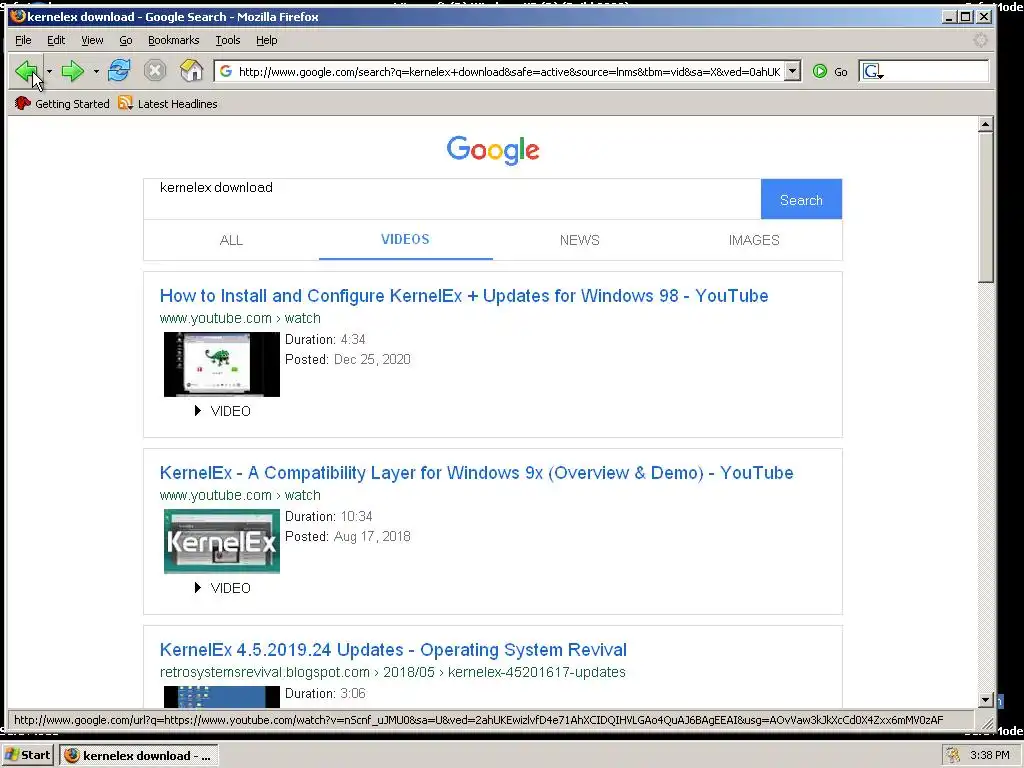The width and height of the screenshot is (1024, 768).
Task: Open the Forward button history dropdown arrow
Action: pyautogui.click(x=96, y=71)
